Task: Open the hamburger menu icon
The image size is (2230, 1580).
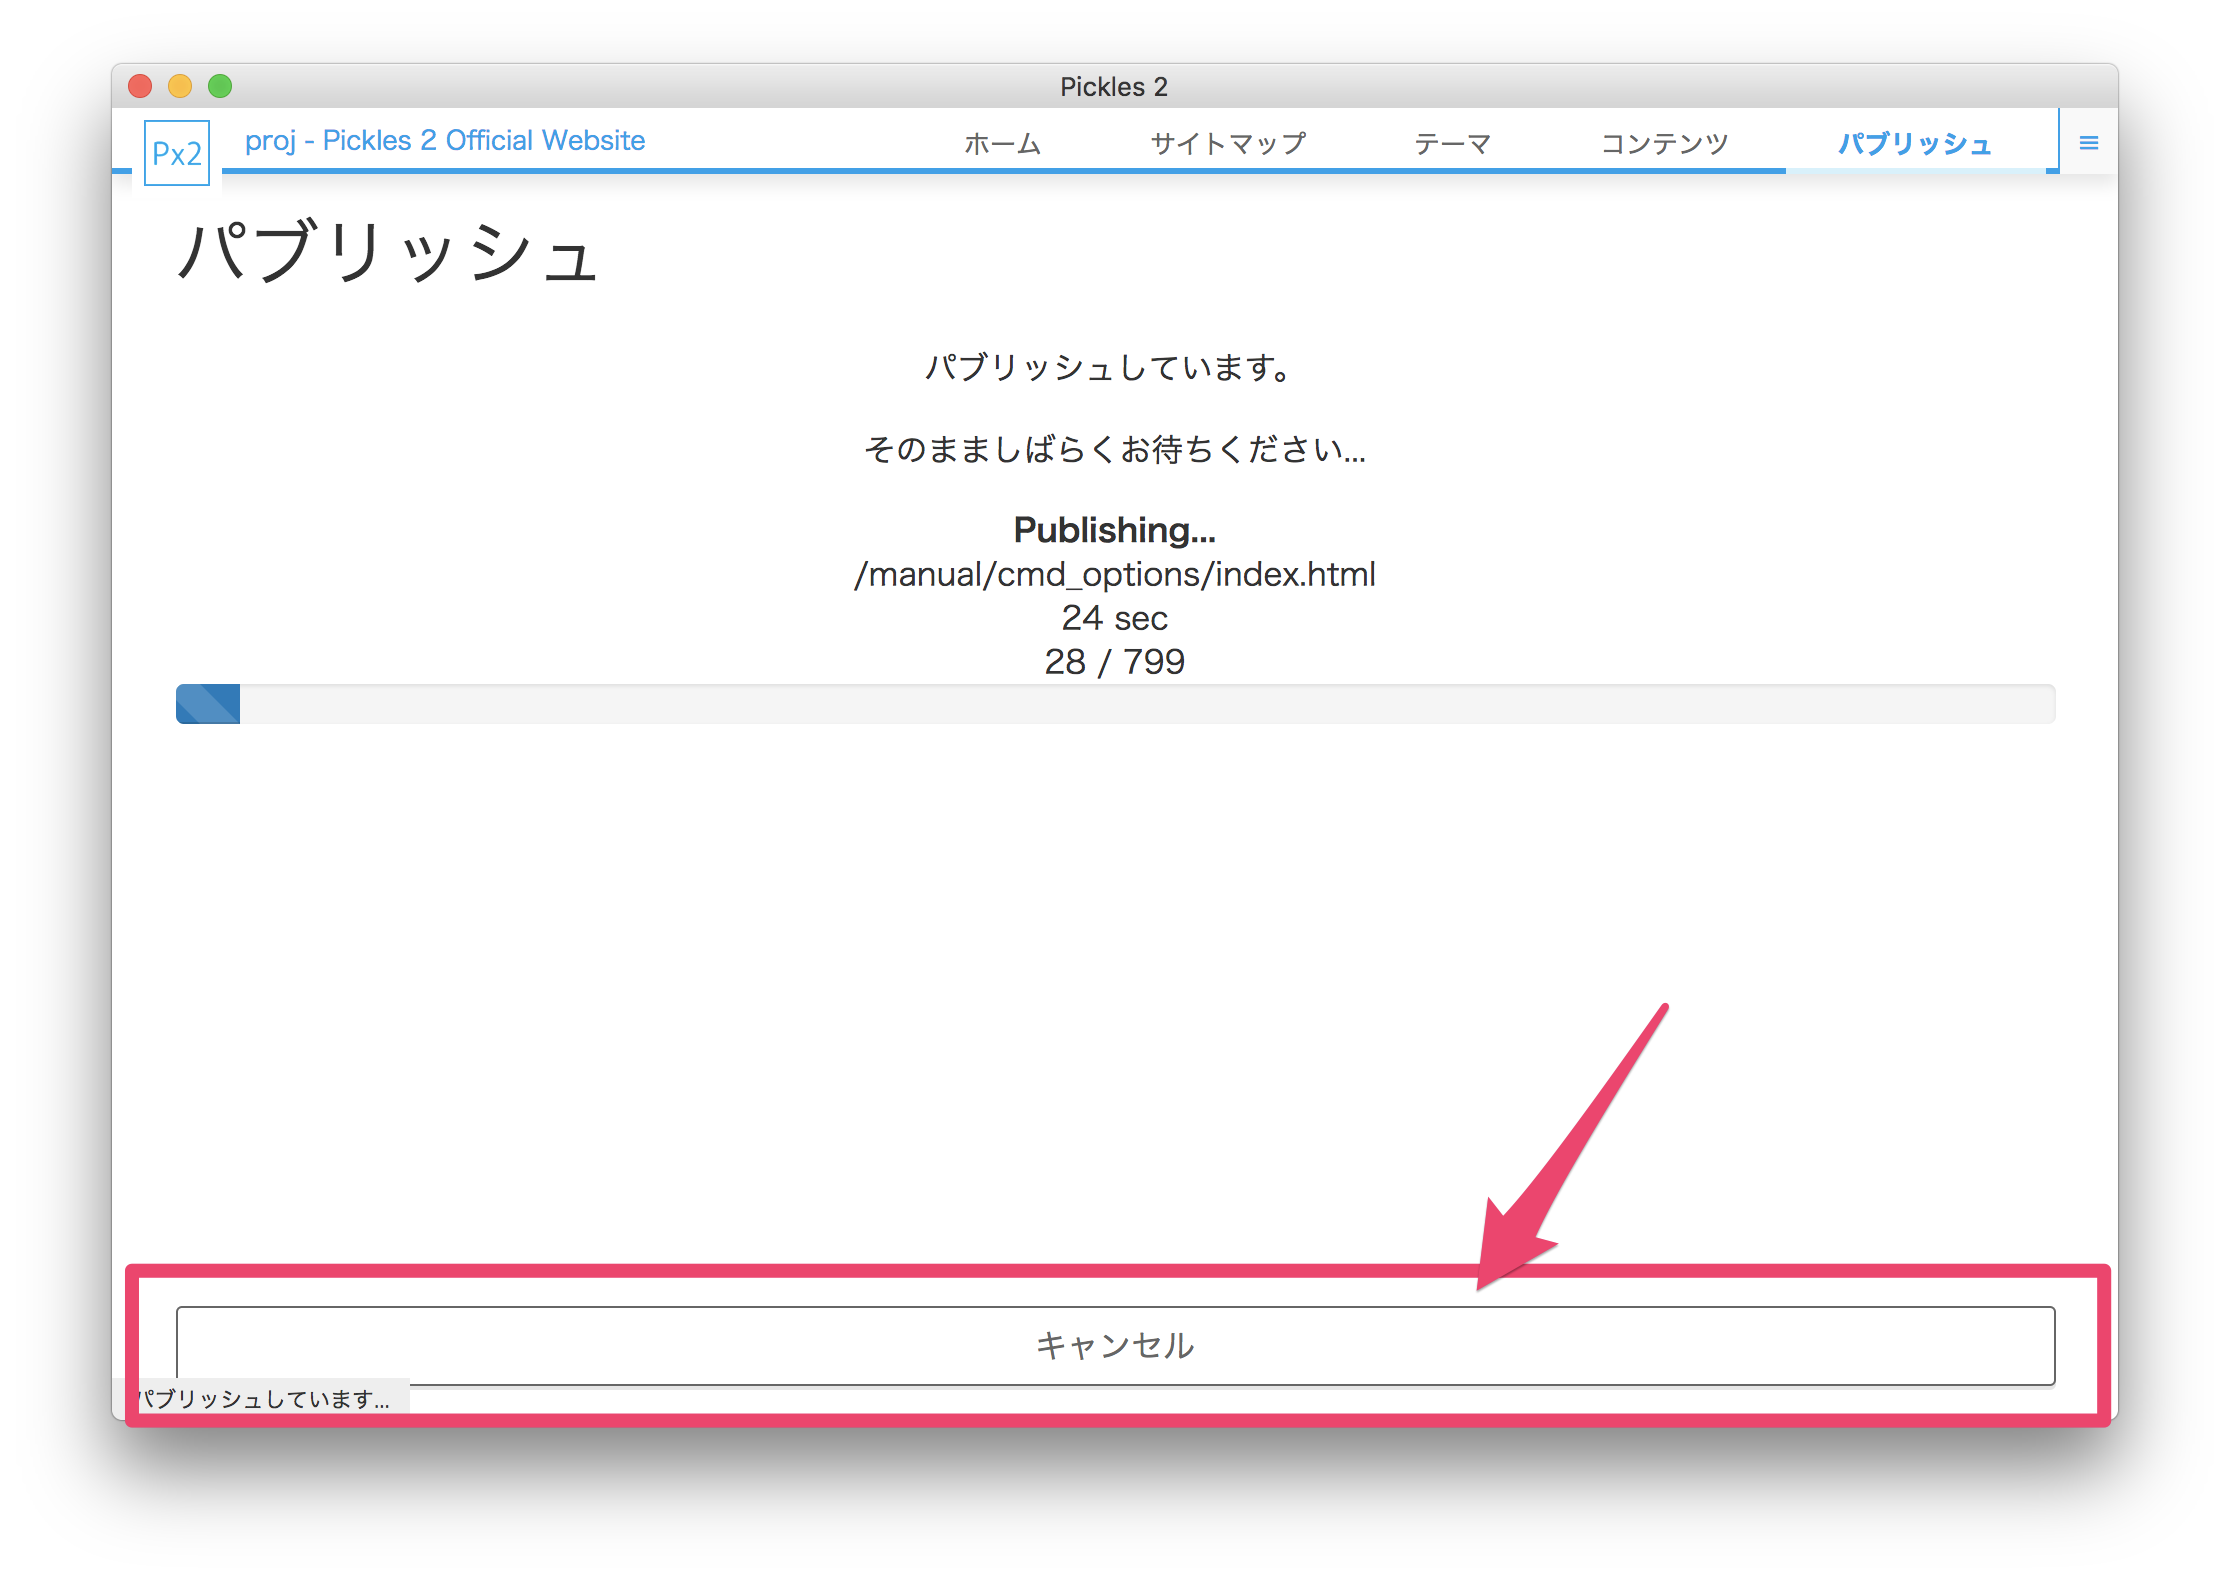Action: tap(2088, 143)
